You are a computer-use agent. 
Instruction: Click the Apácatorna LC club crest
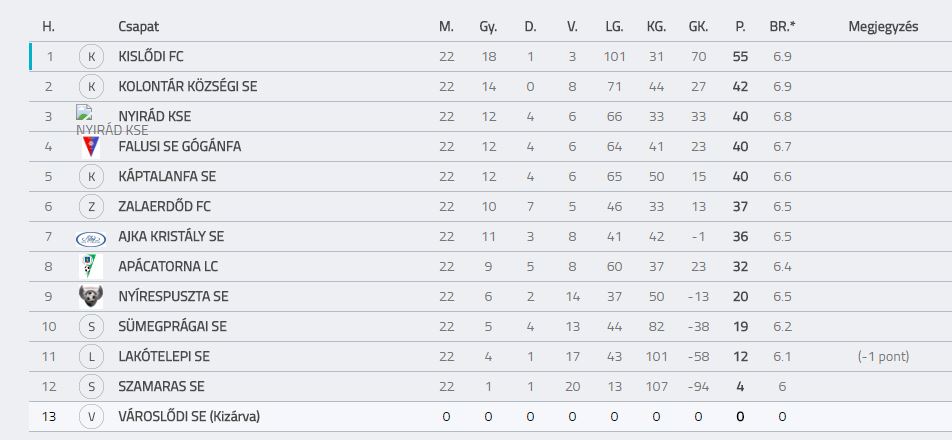tap(91, 266)
